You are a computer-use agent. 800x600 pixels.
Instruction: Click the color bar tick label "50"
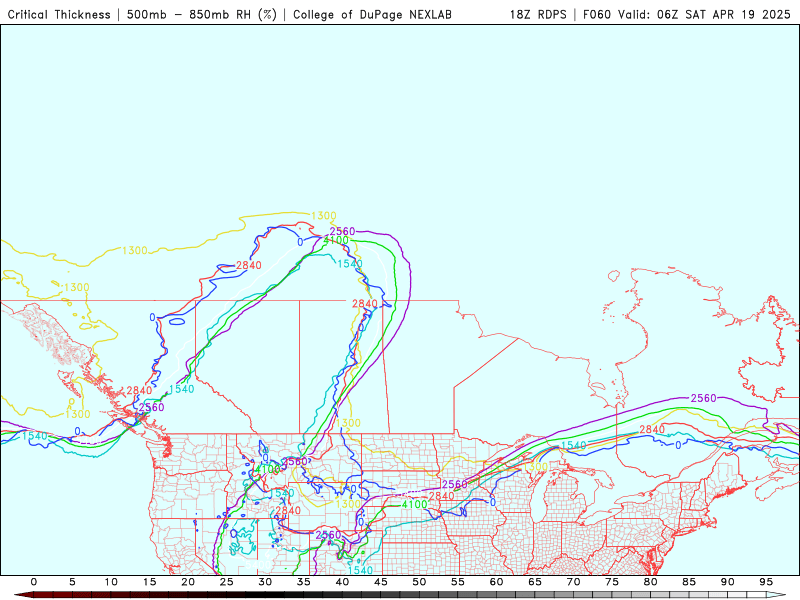point(419,582)
